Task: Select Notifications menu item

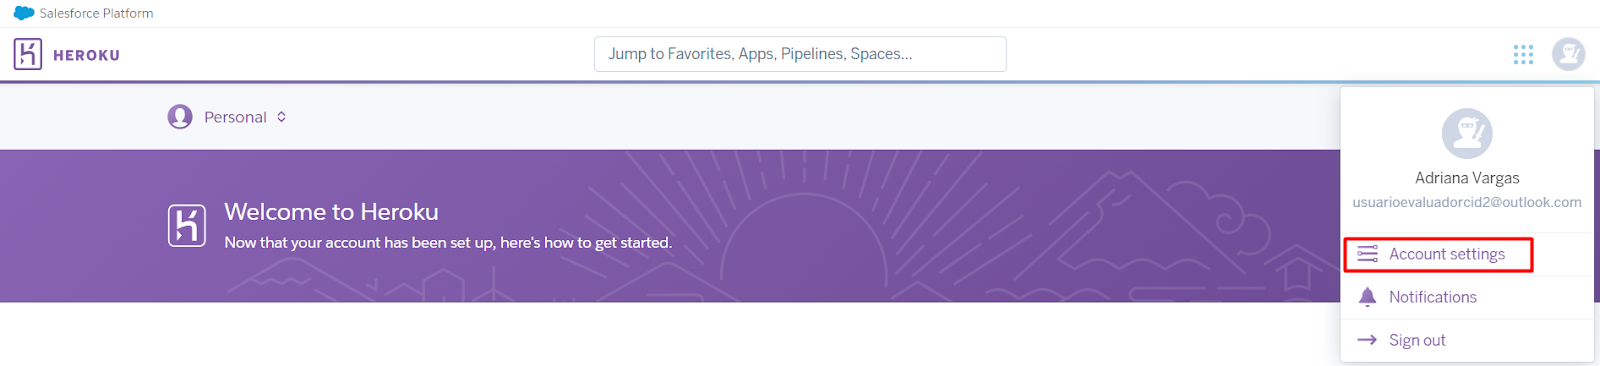Action: click(1467, 297)
